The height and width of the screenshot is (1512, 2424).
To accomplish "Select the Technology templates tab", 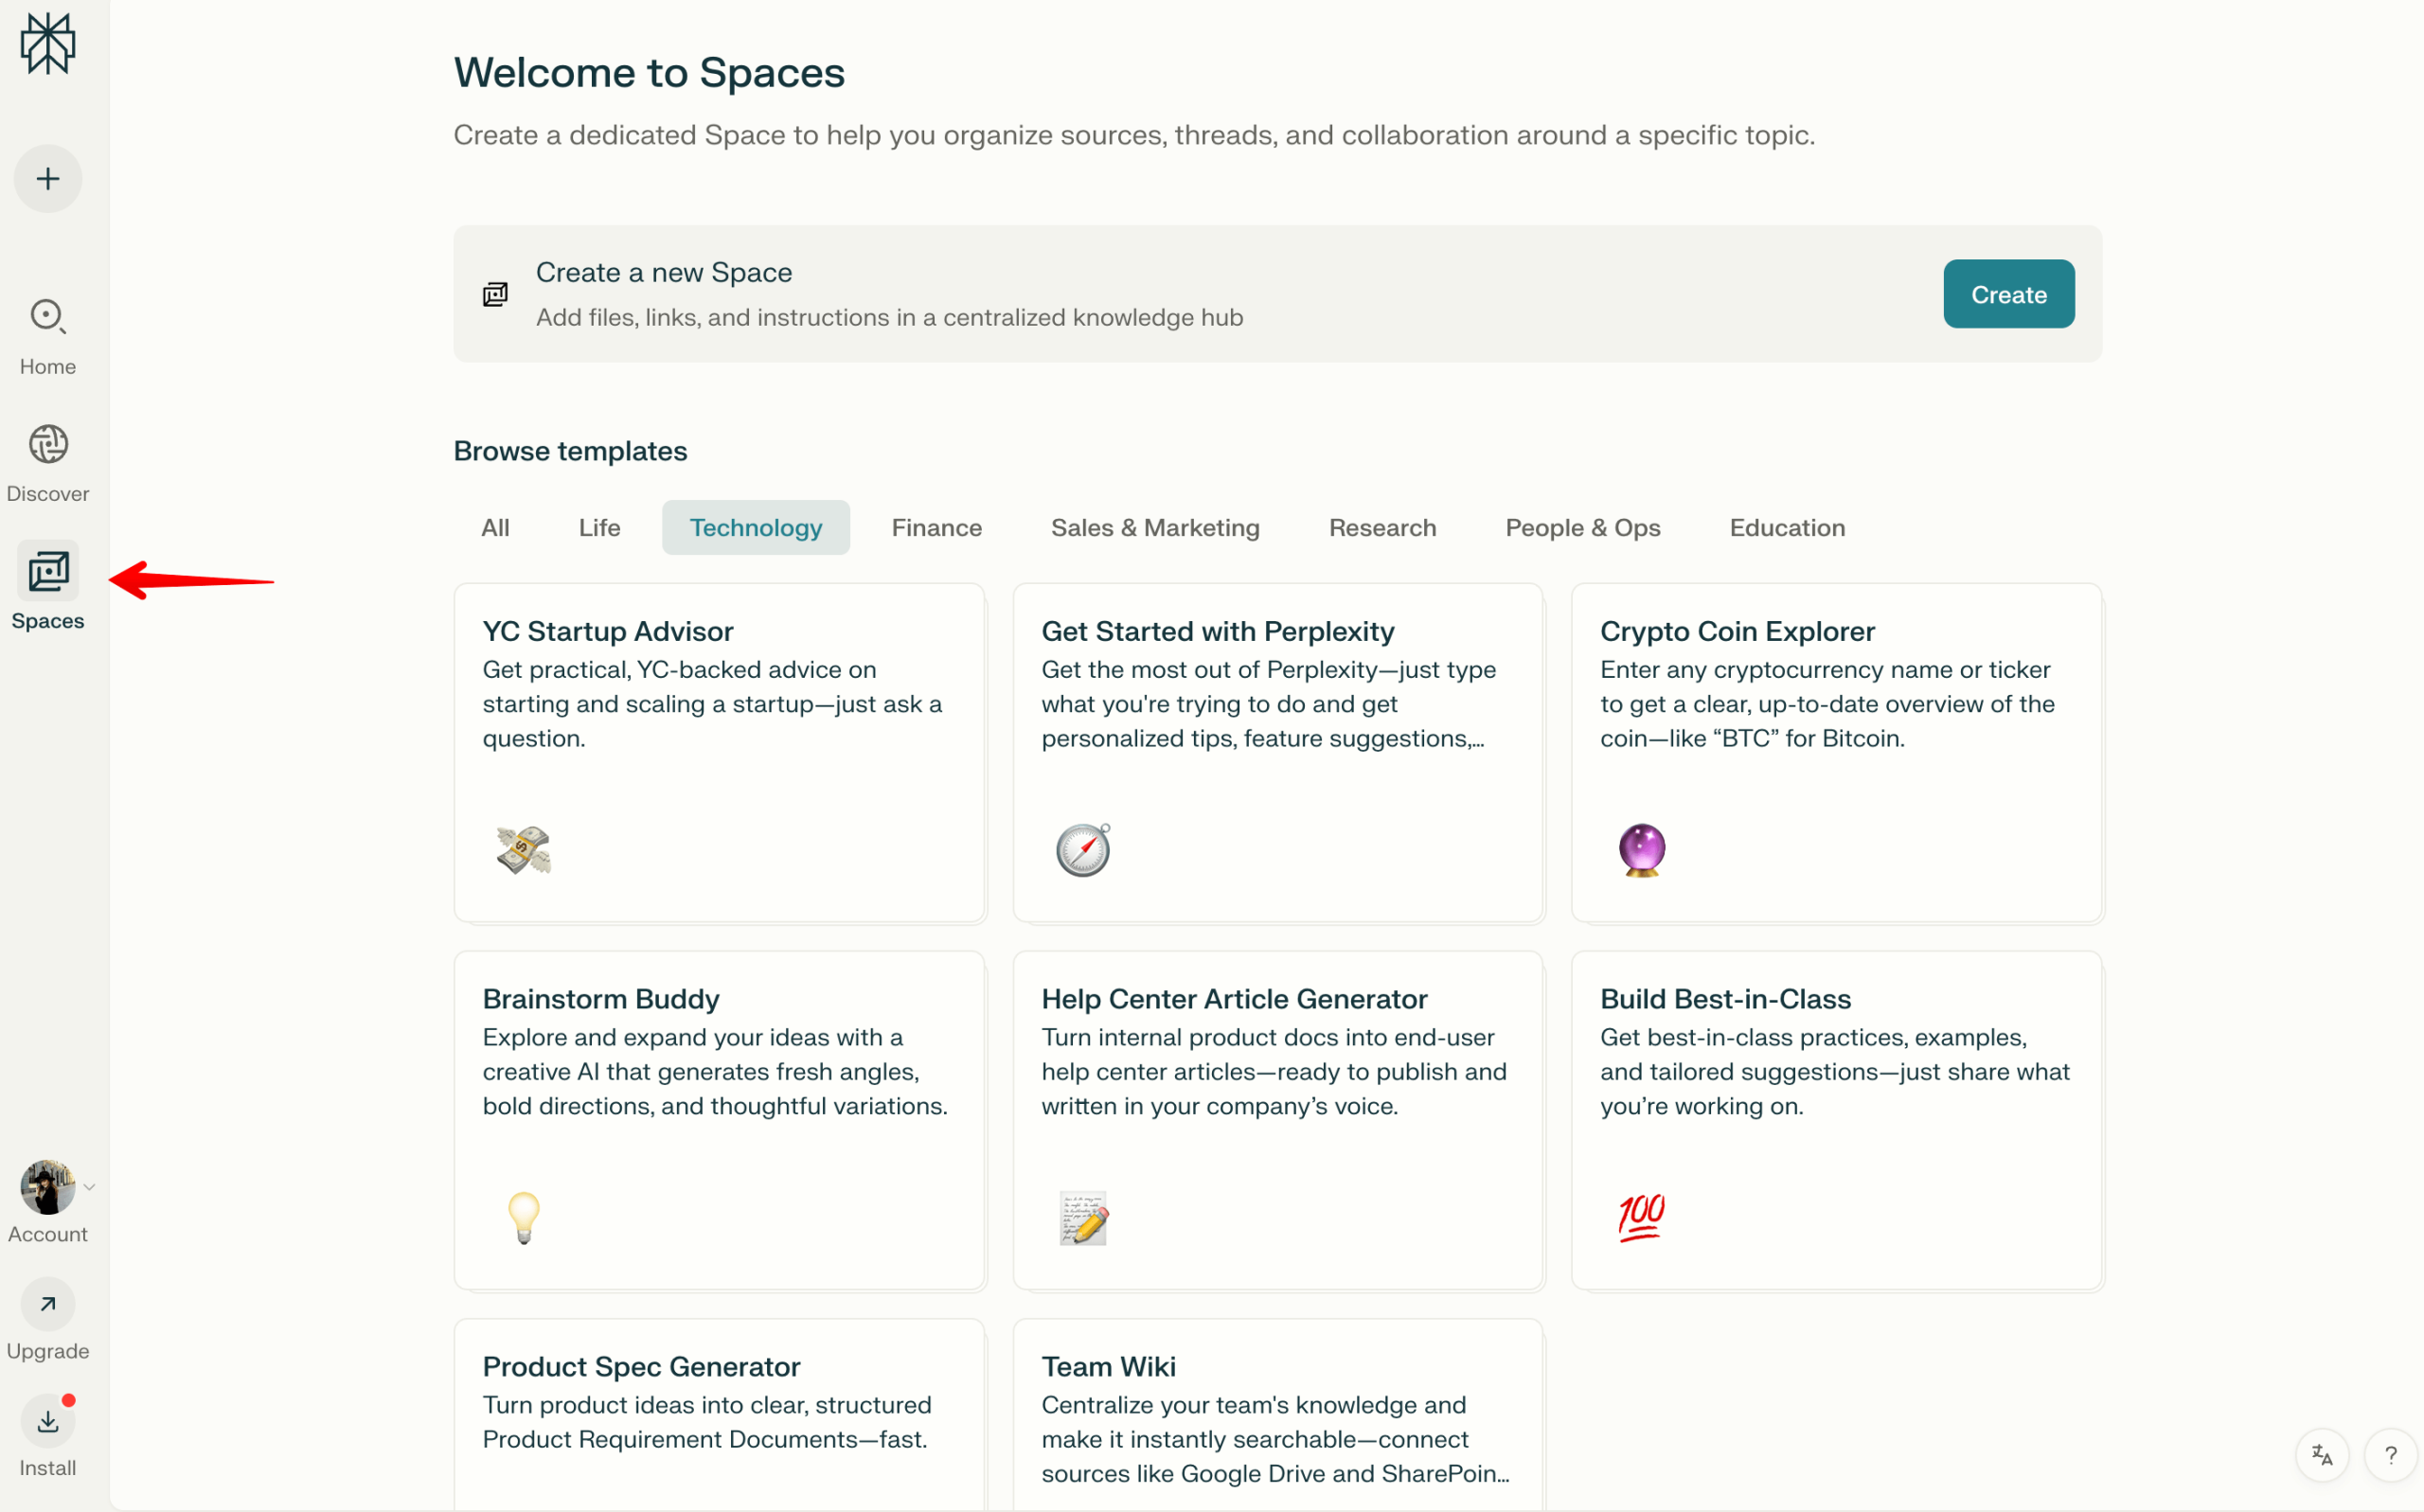I will pos(755,527).
